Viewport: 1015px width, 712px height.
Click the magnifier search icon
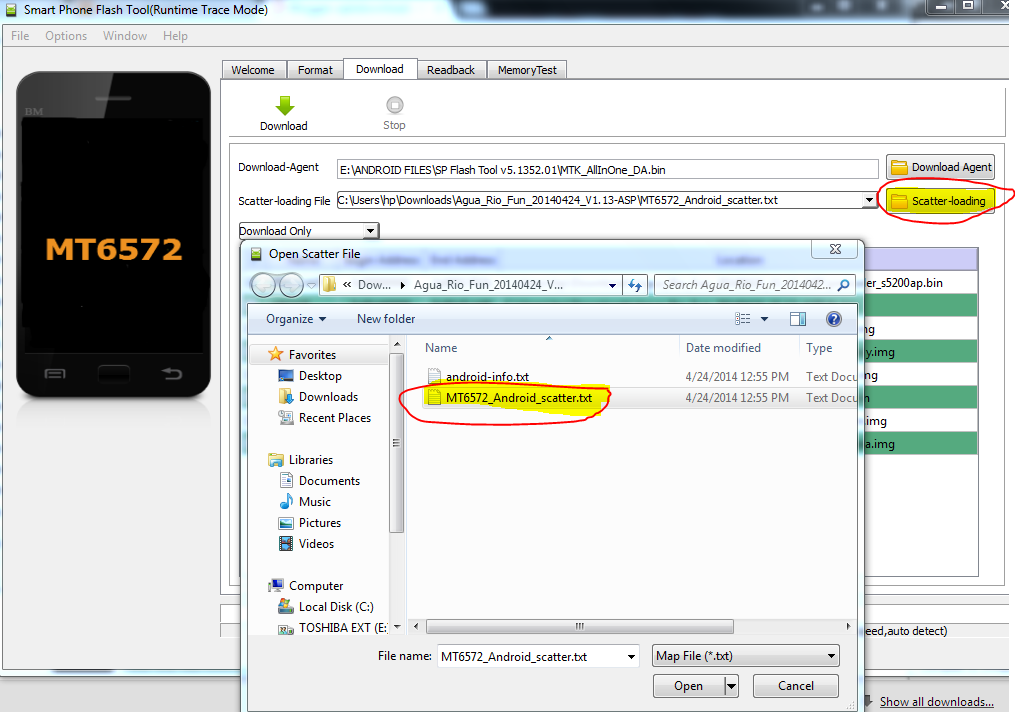pyautogui.click(x=843, y=285)
